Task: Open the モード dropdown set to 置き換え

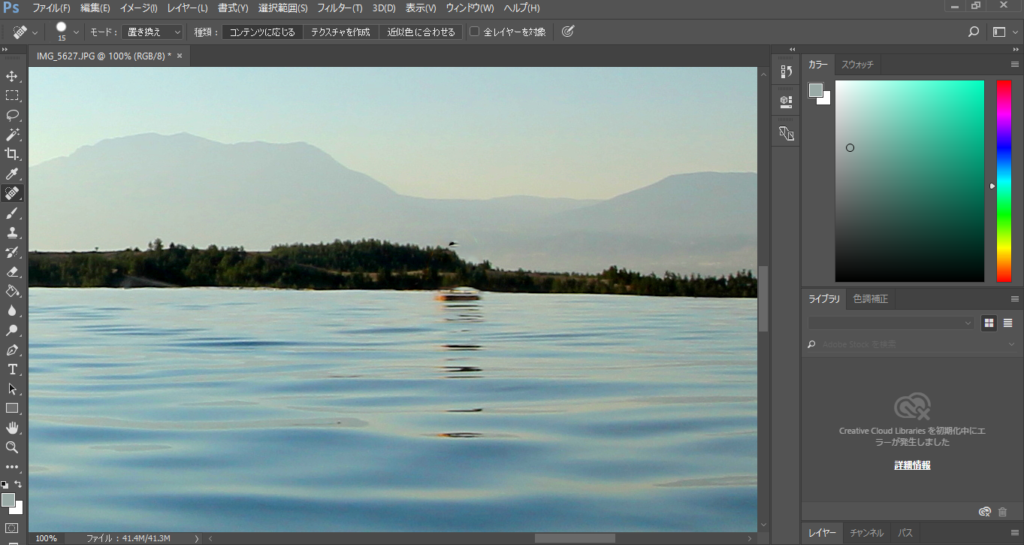Action: click(153, 32)
